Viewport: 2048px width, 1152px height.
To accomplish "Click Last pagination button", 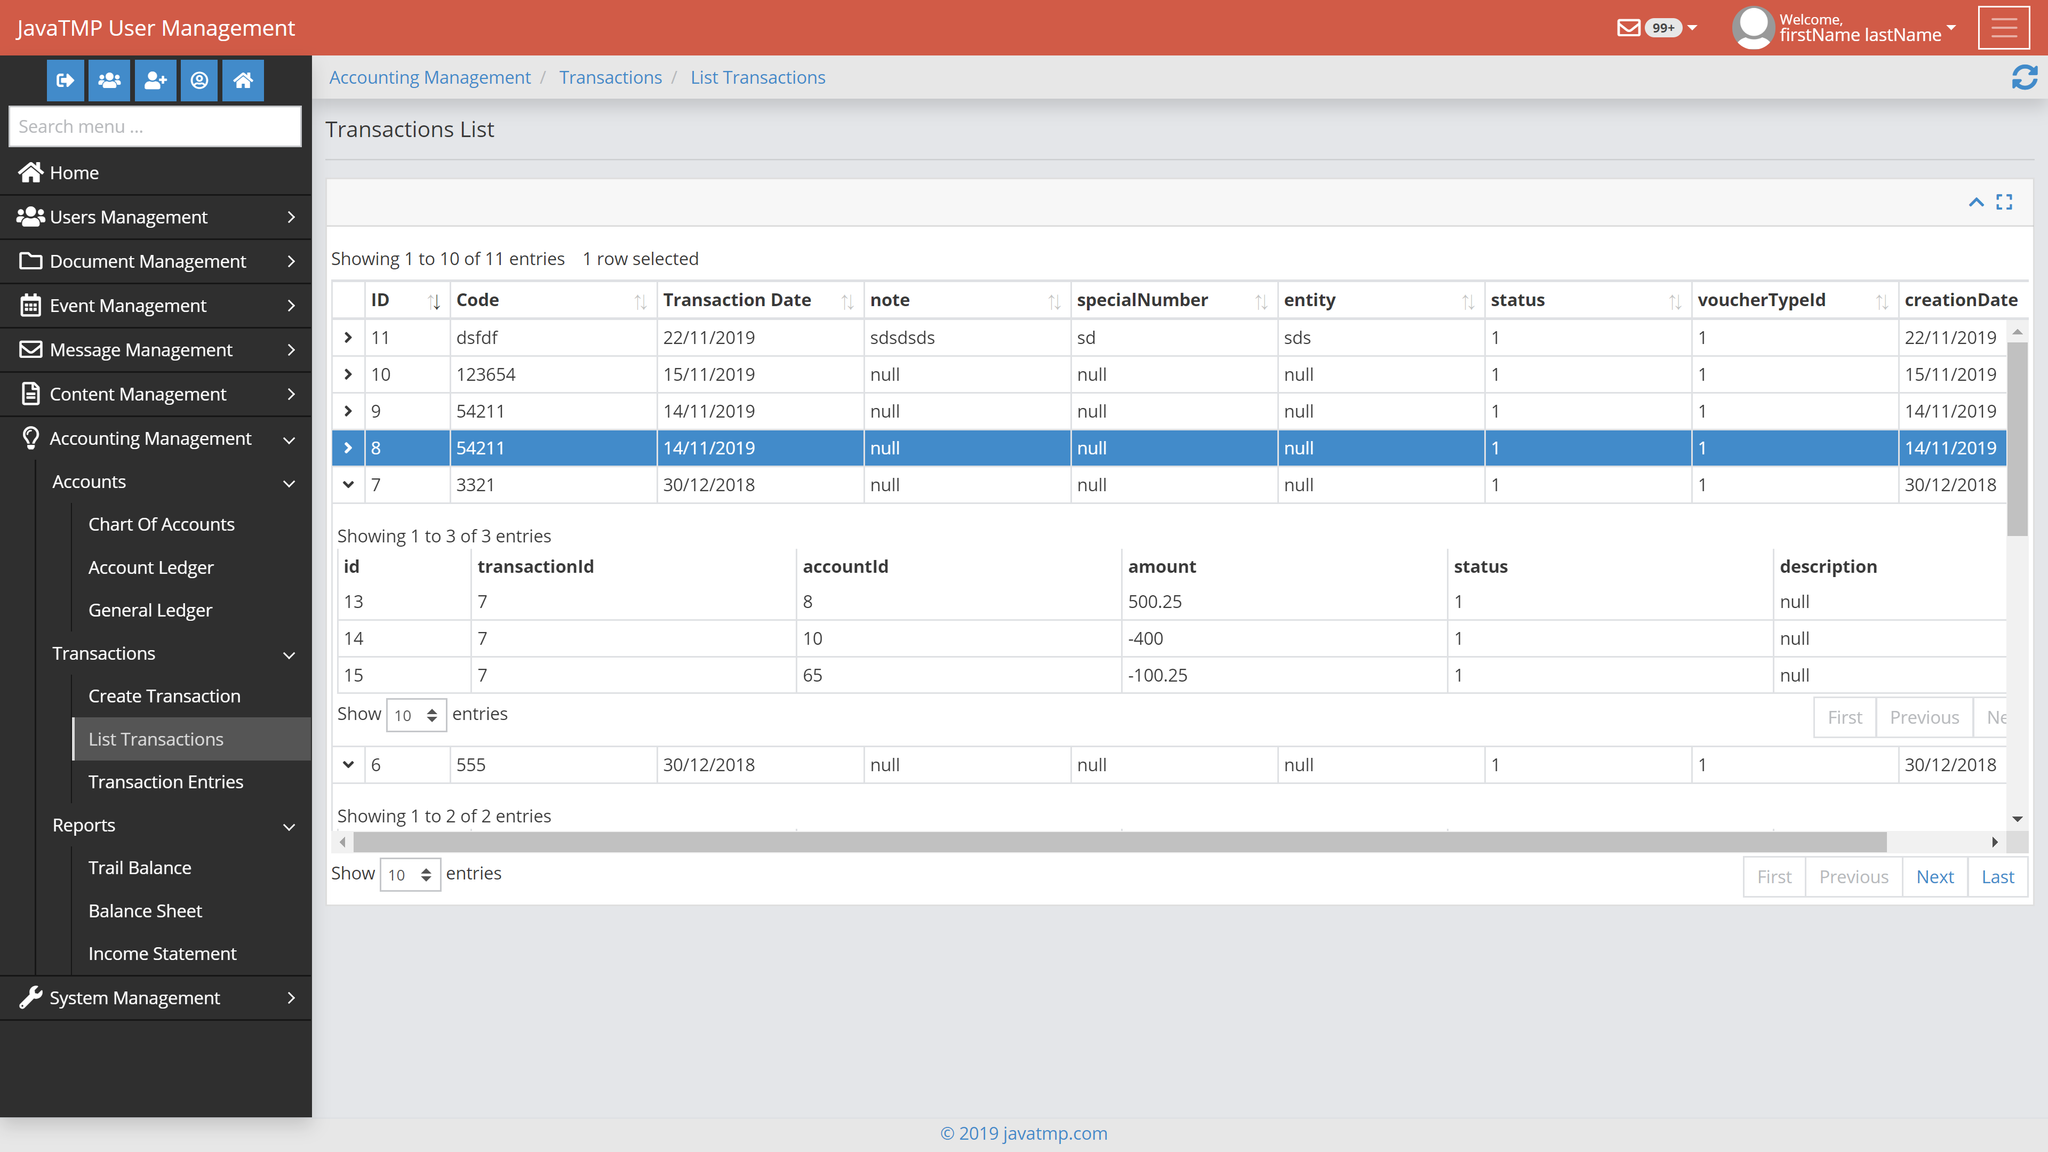I will point(1999,876).
